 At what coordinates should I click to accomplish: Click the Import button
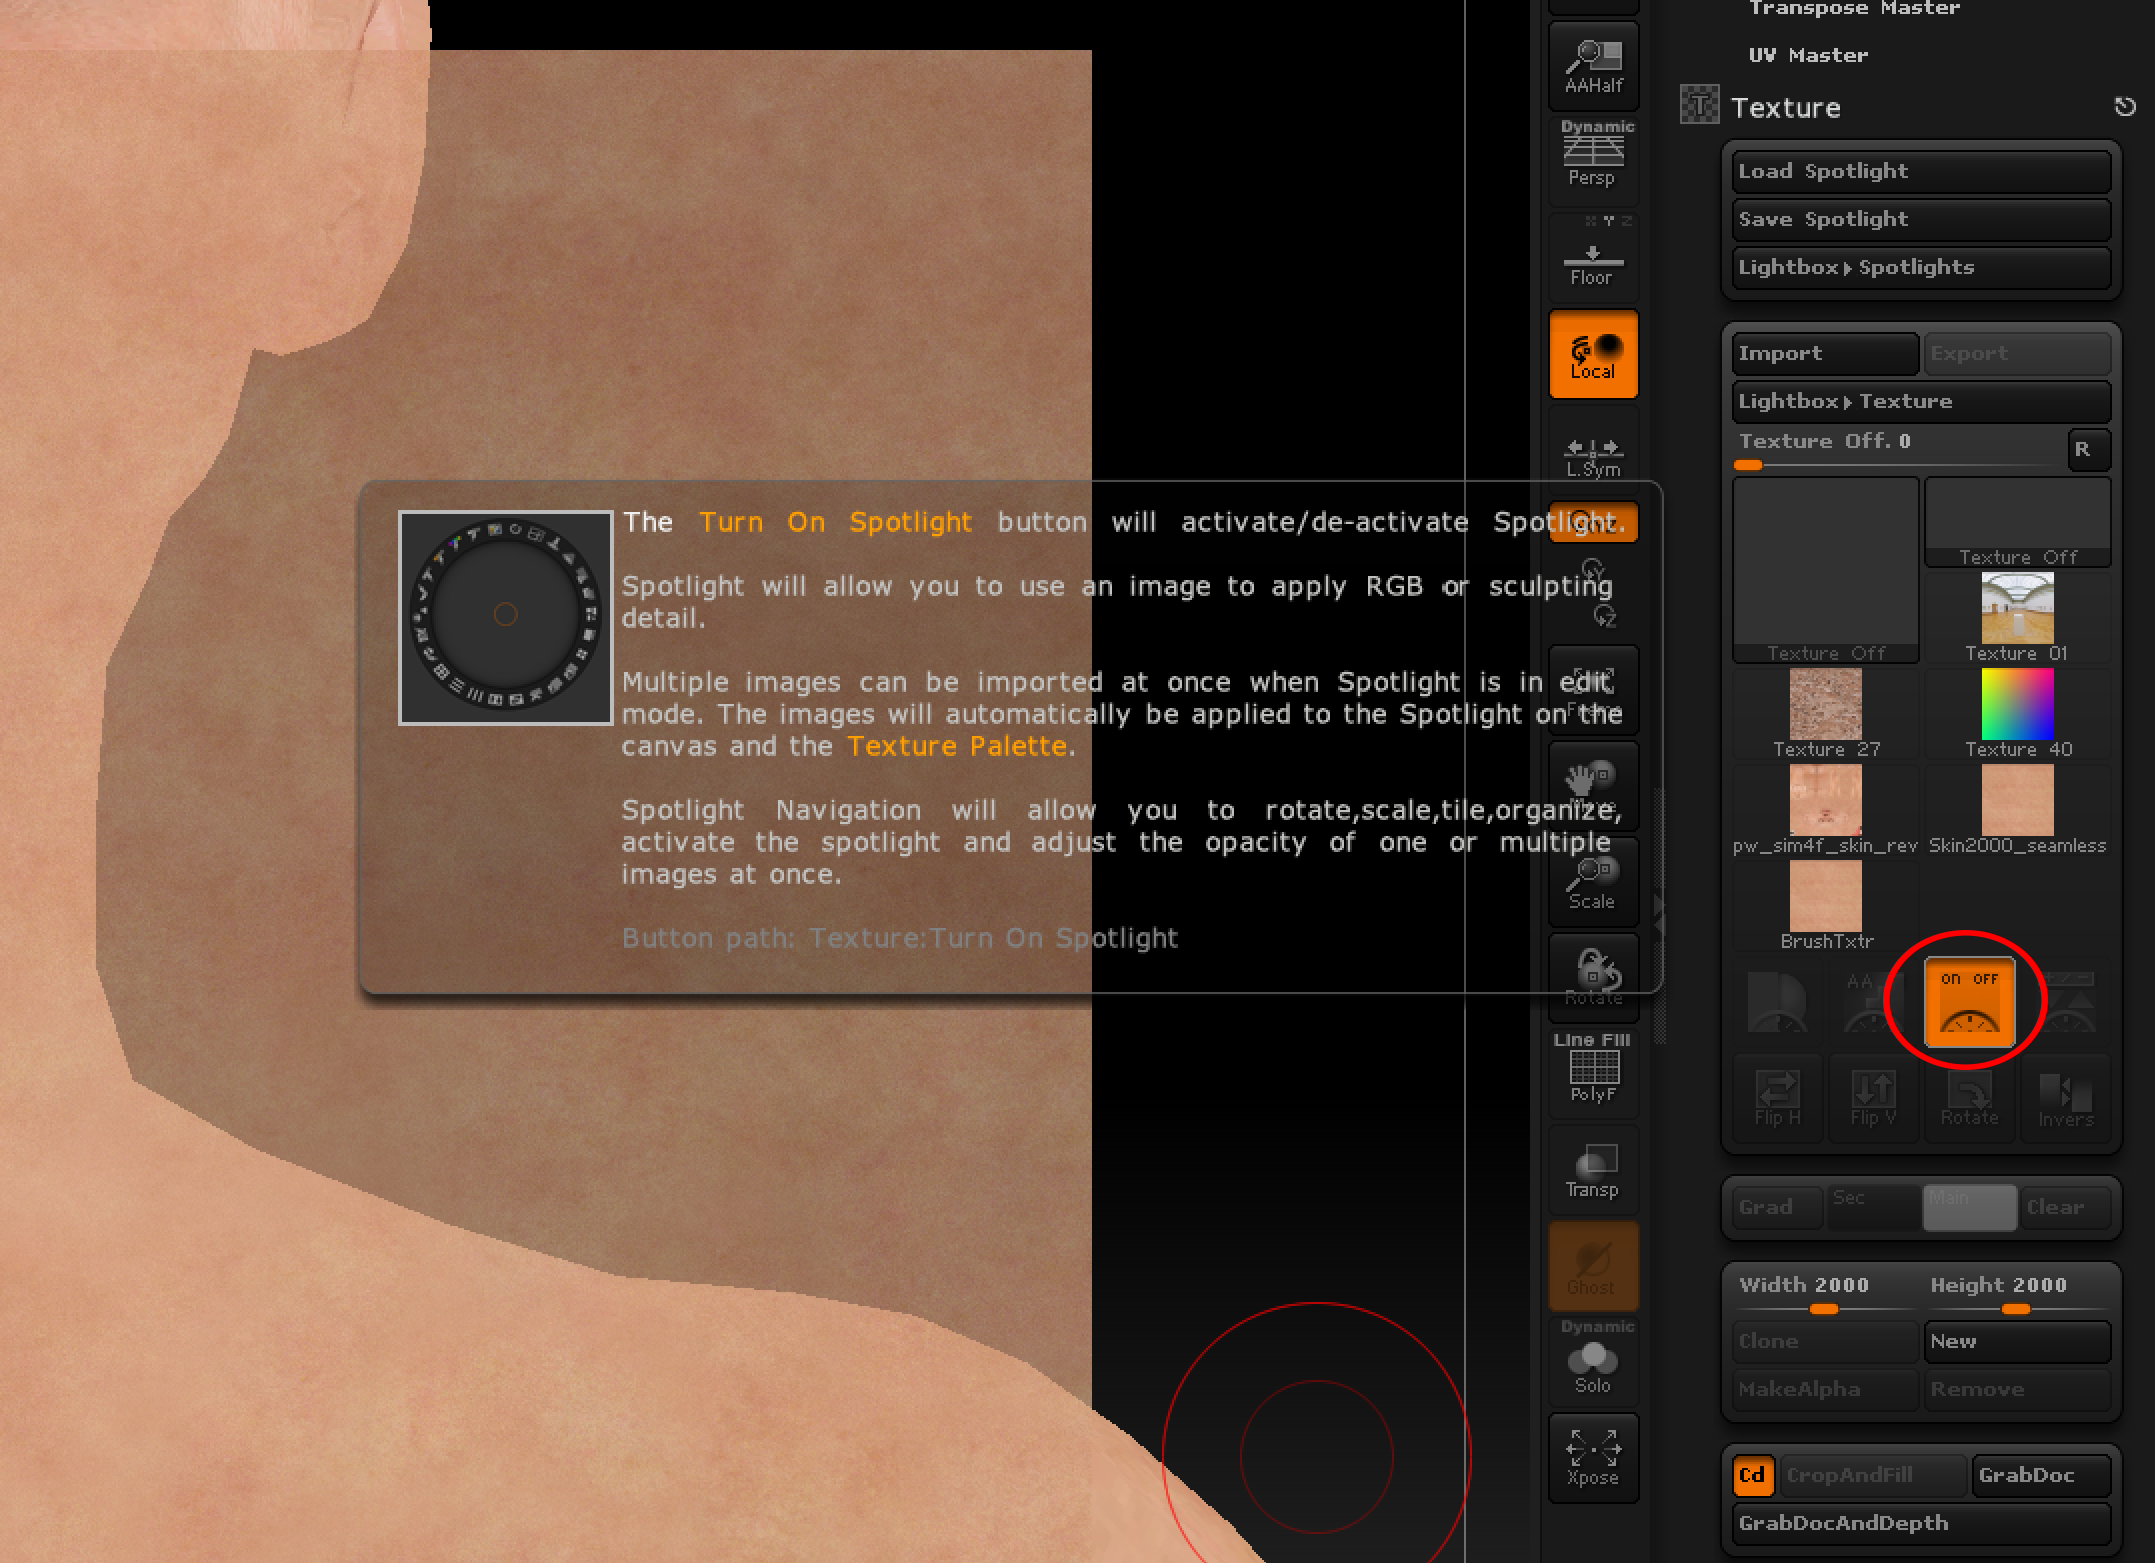pos(1823,353)
